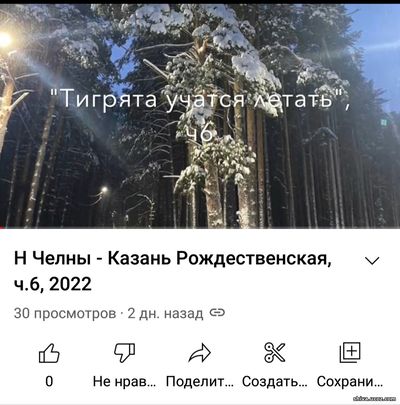Tap the snowy forest video player

pos(200,116)
